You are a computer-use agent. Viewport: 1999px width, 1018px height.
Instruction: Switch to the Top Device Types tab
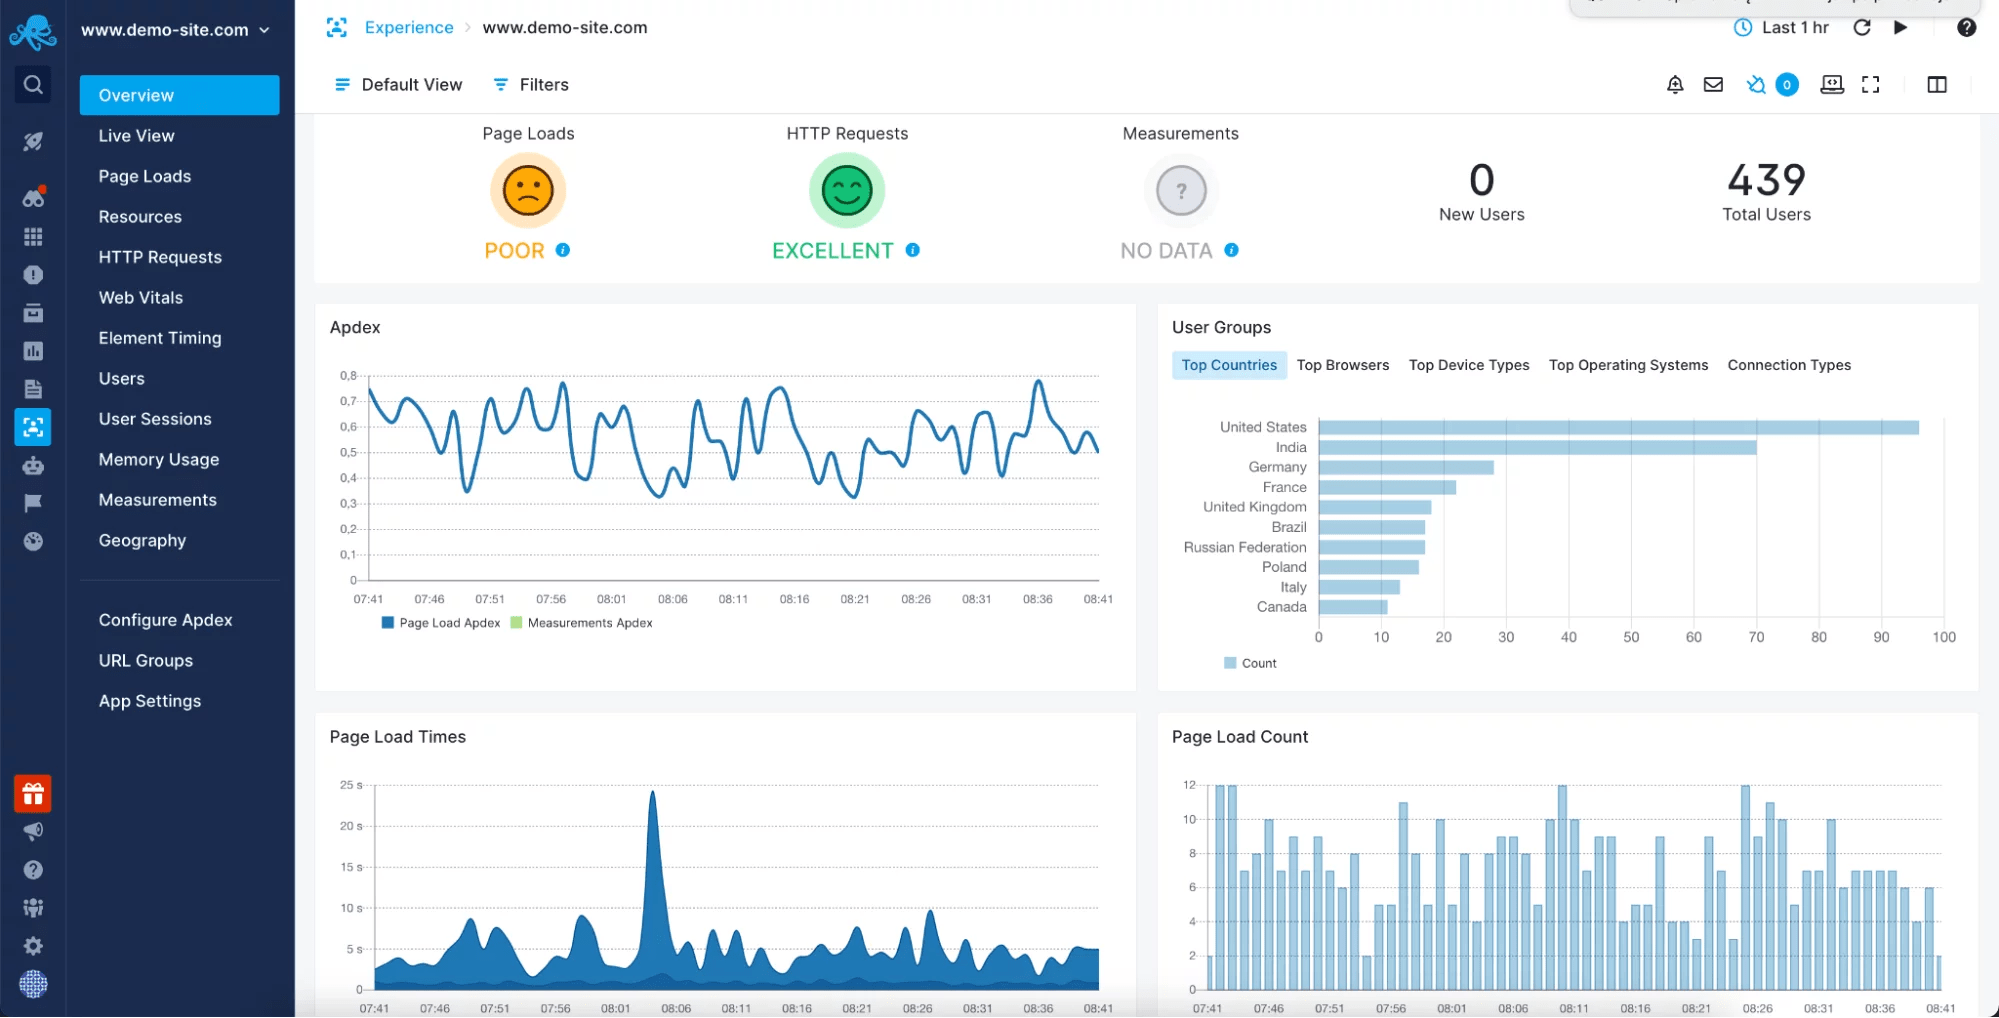[1468, 365]
